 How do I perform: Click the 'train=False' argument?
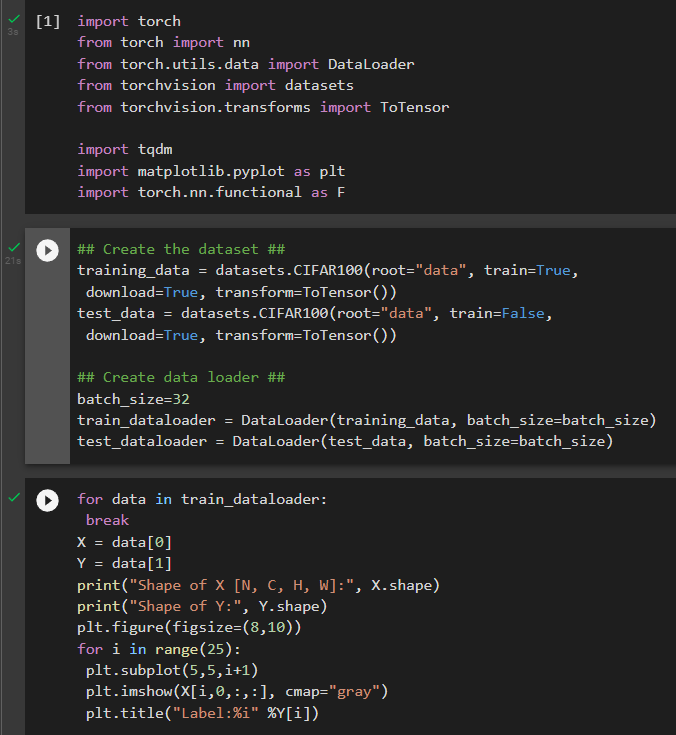click(496, 314)
